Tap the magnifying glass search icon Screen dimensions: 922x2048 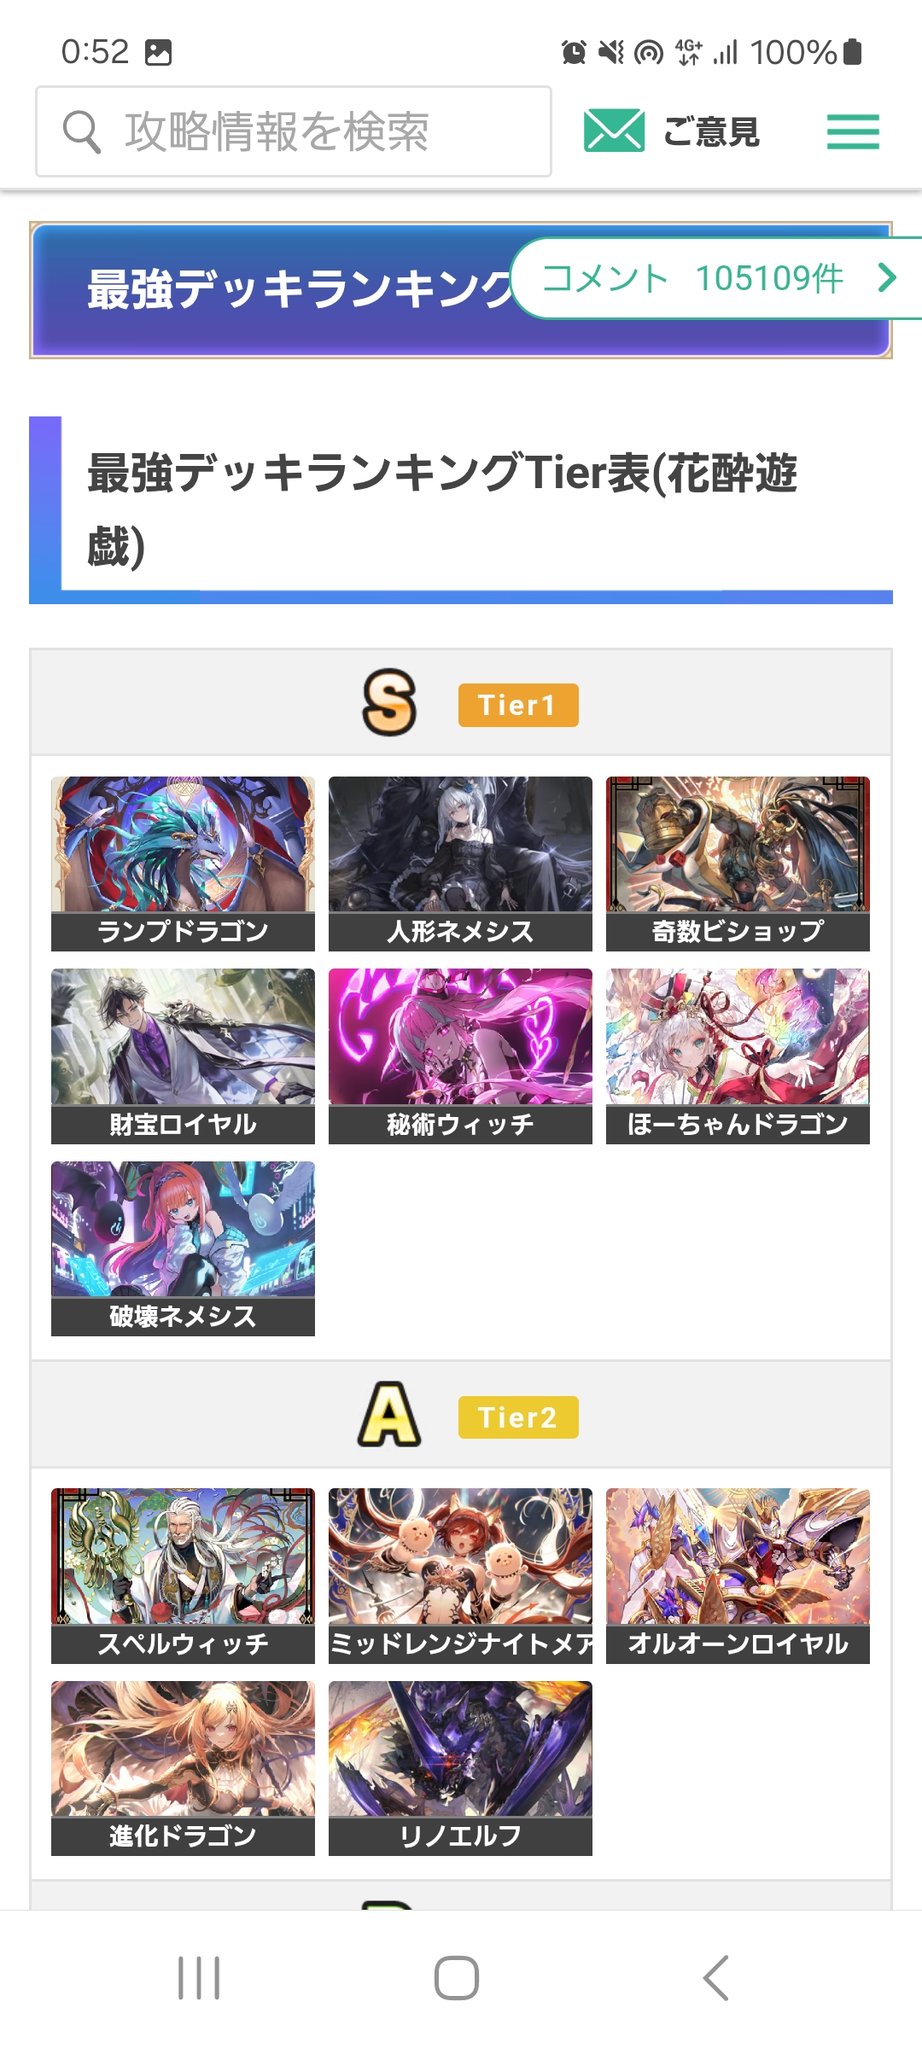coord(82,131)
